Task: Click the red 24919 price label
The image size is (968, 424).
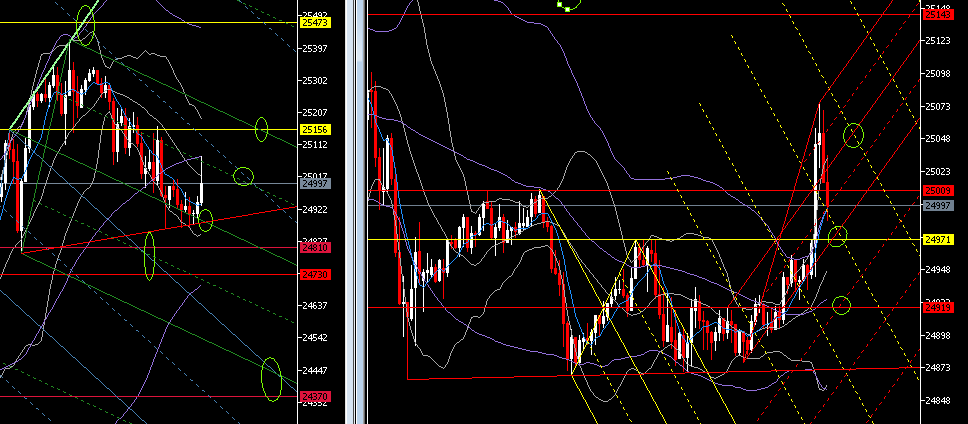Action: [938, 307]
